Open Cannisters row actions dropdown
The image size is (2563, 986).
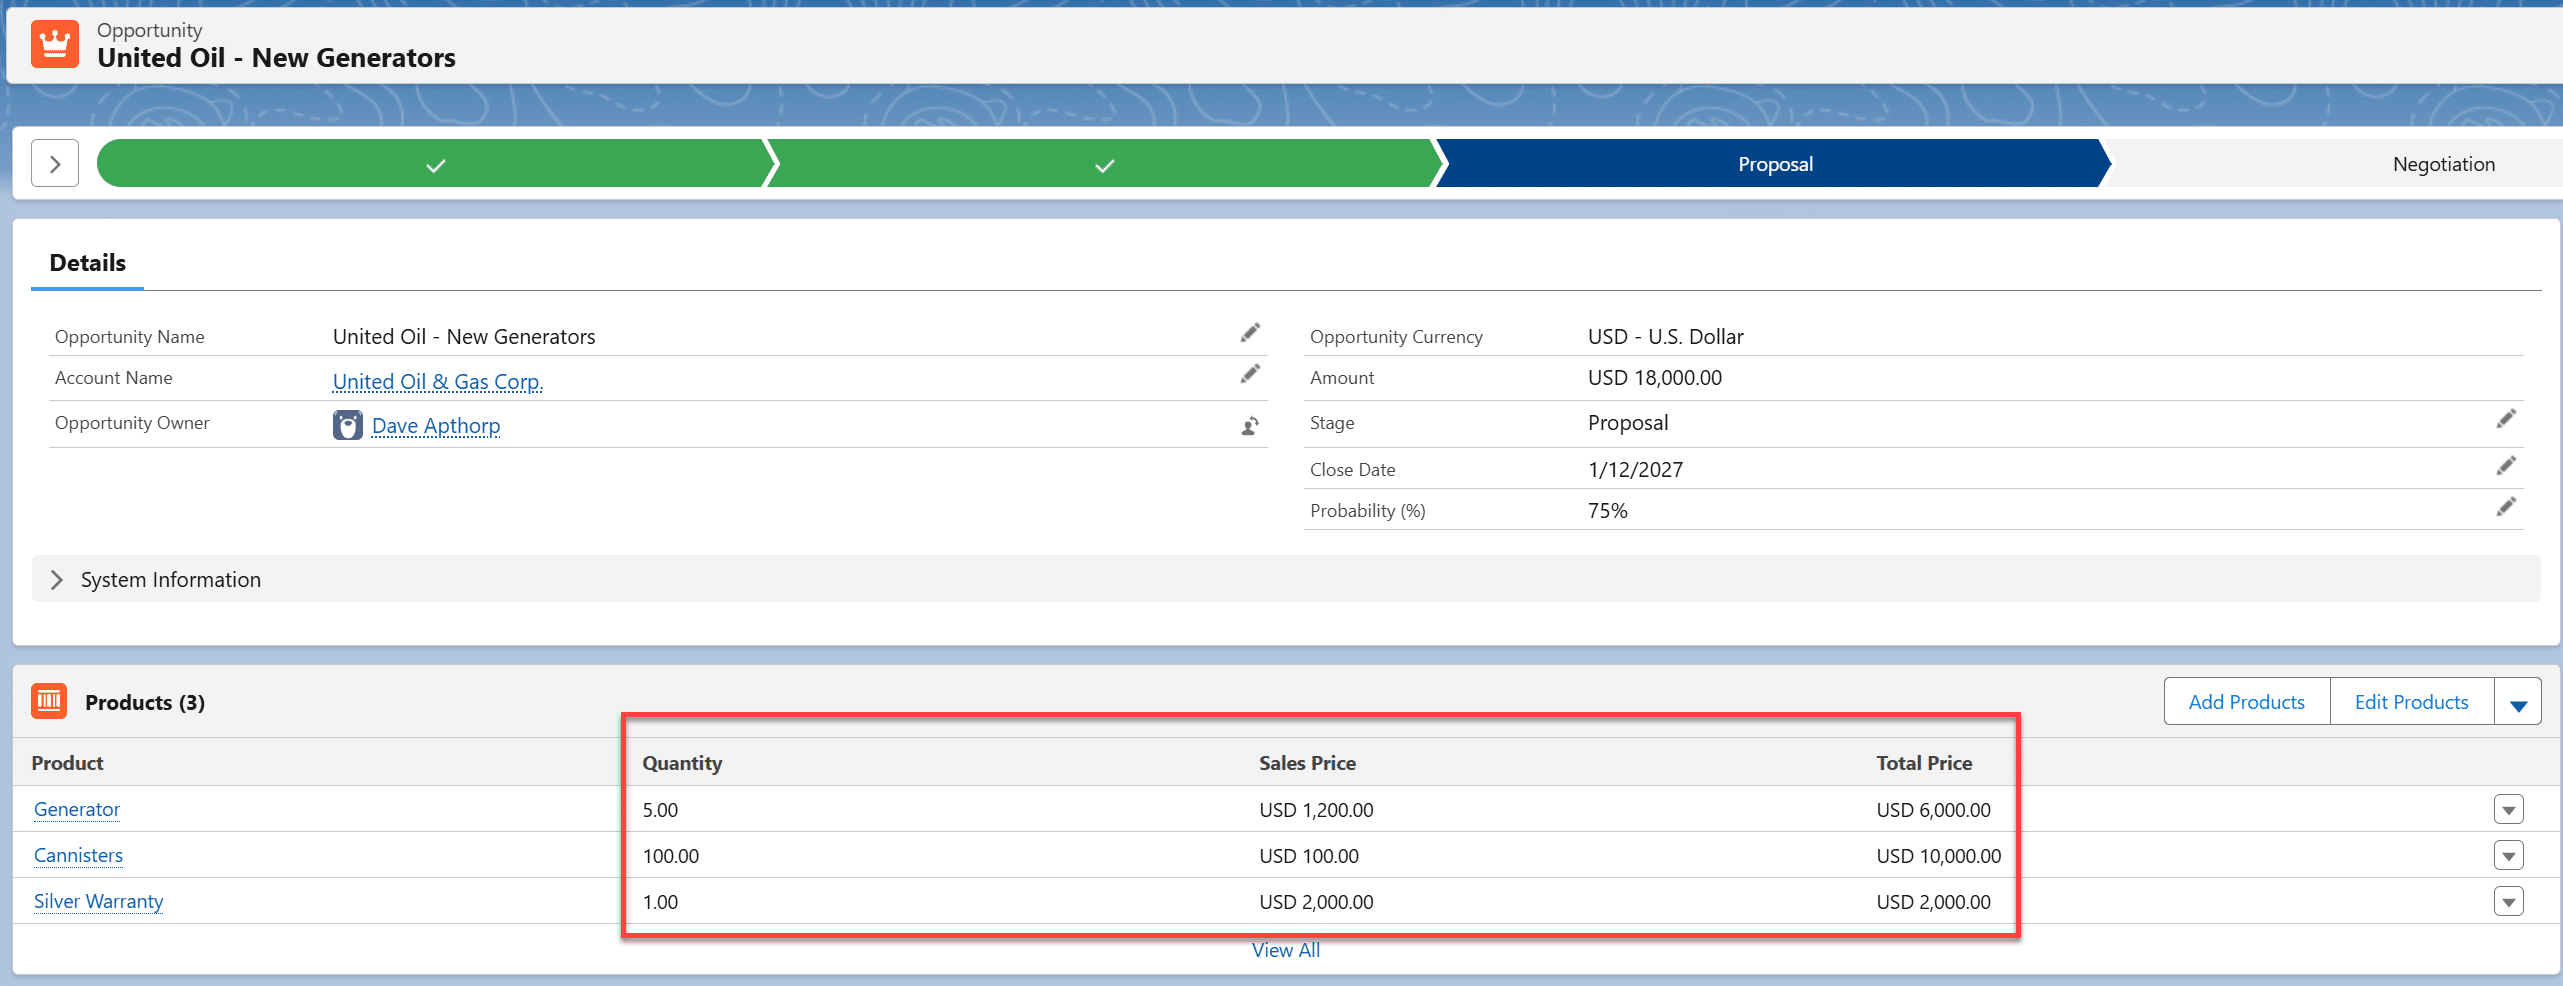pos(2508,855)
